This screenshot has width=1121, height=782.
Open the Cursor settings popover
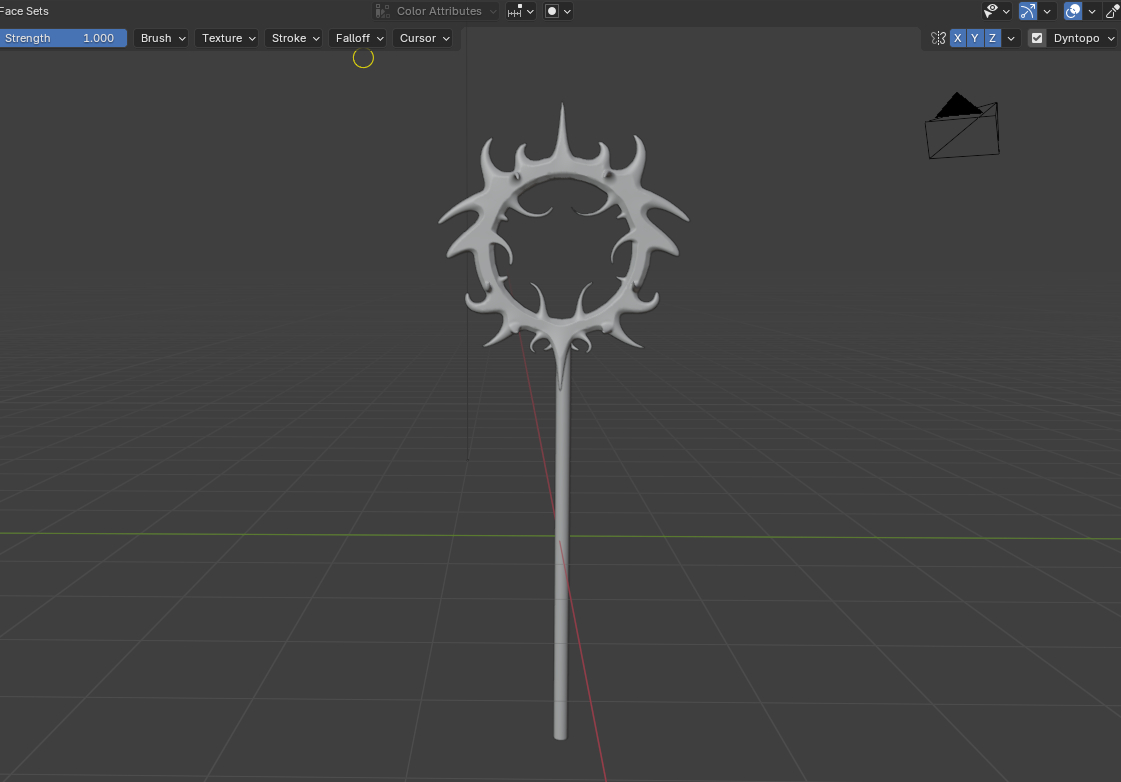pyautogui.click(x=424, y=38)
